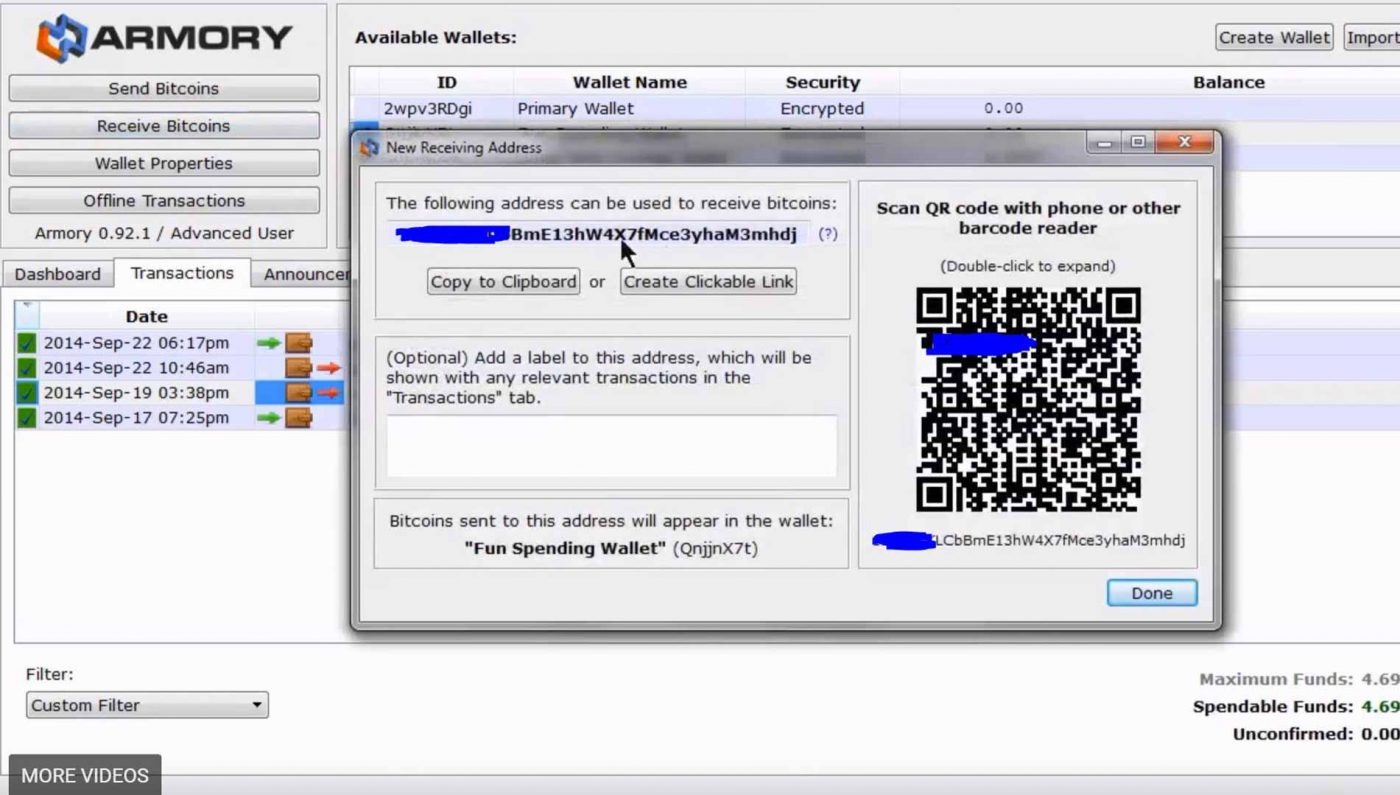Click the Unconfirmed funds label
Image resolution: width=1400 pixels, height=795 pixels.
[1293, 734]
